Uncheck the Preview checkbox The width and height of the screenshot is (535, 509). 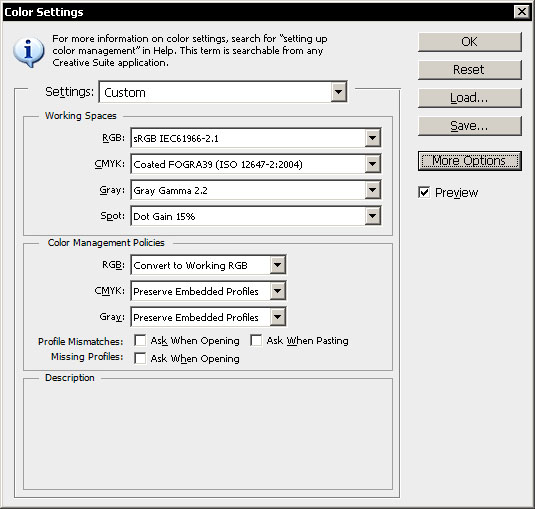pyautogui.click(x=424, y=192)
